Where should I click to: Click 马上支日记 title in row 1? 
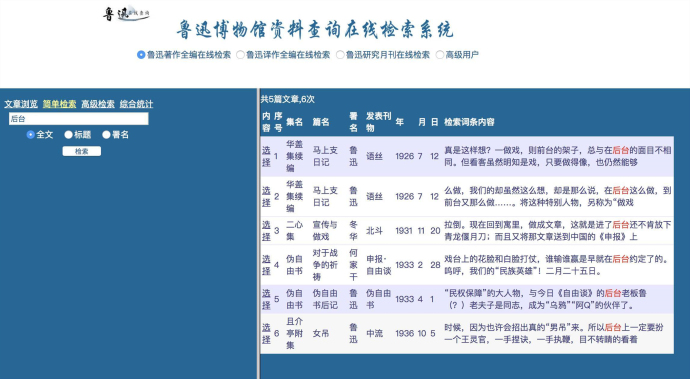[325, 156]
